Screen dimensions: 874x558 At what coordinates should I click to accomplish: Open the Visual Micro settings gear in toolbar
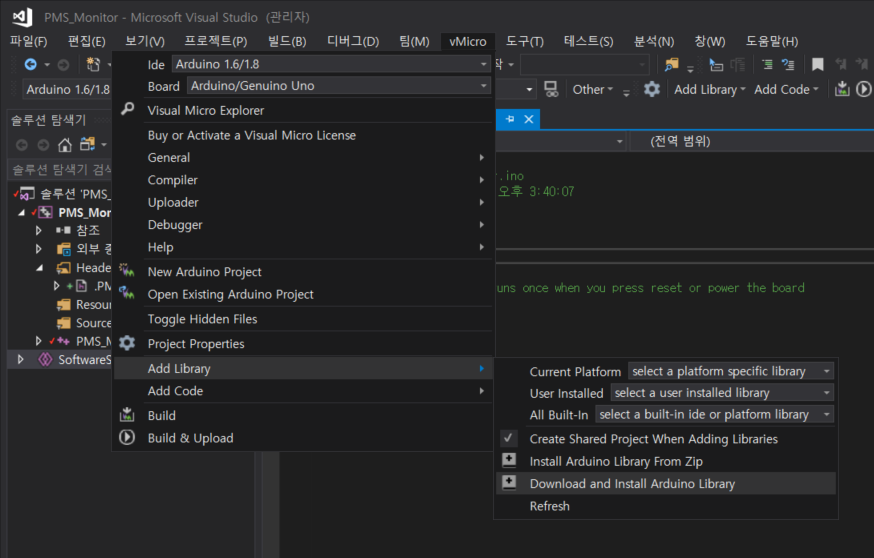(x=652, y=89)
